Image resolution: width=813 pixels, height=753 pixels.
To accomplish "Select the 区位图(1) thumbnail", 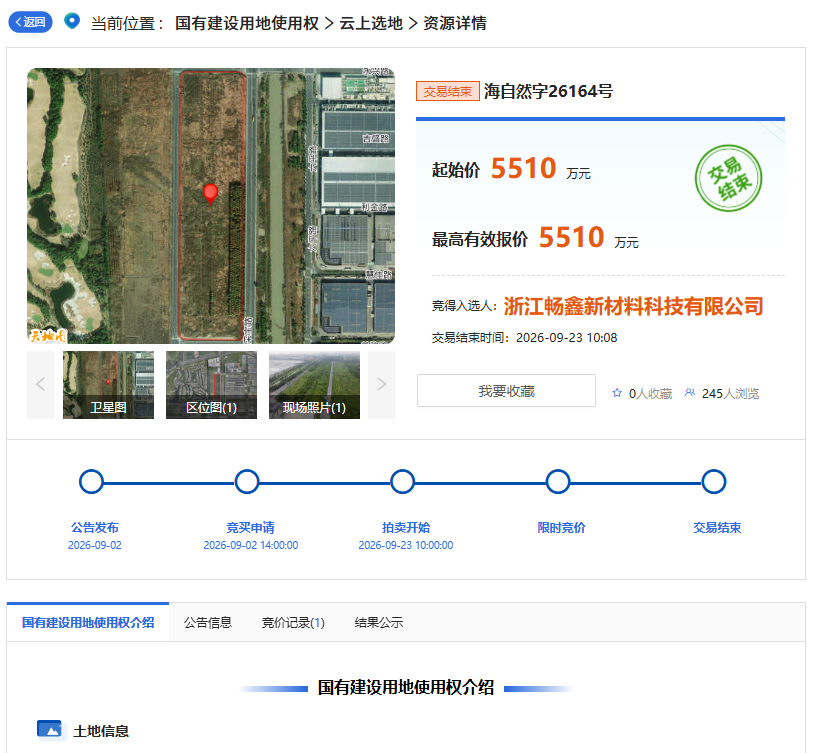I will coord(211,385).
